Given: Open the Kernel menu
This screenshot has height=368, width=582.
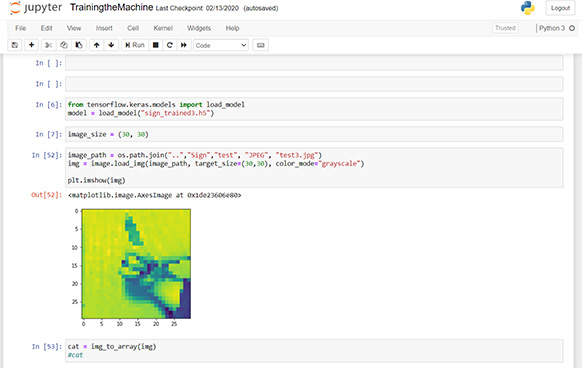Looking at the screenshot, I should pos(163,28).
